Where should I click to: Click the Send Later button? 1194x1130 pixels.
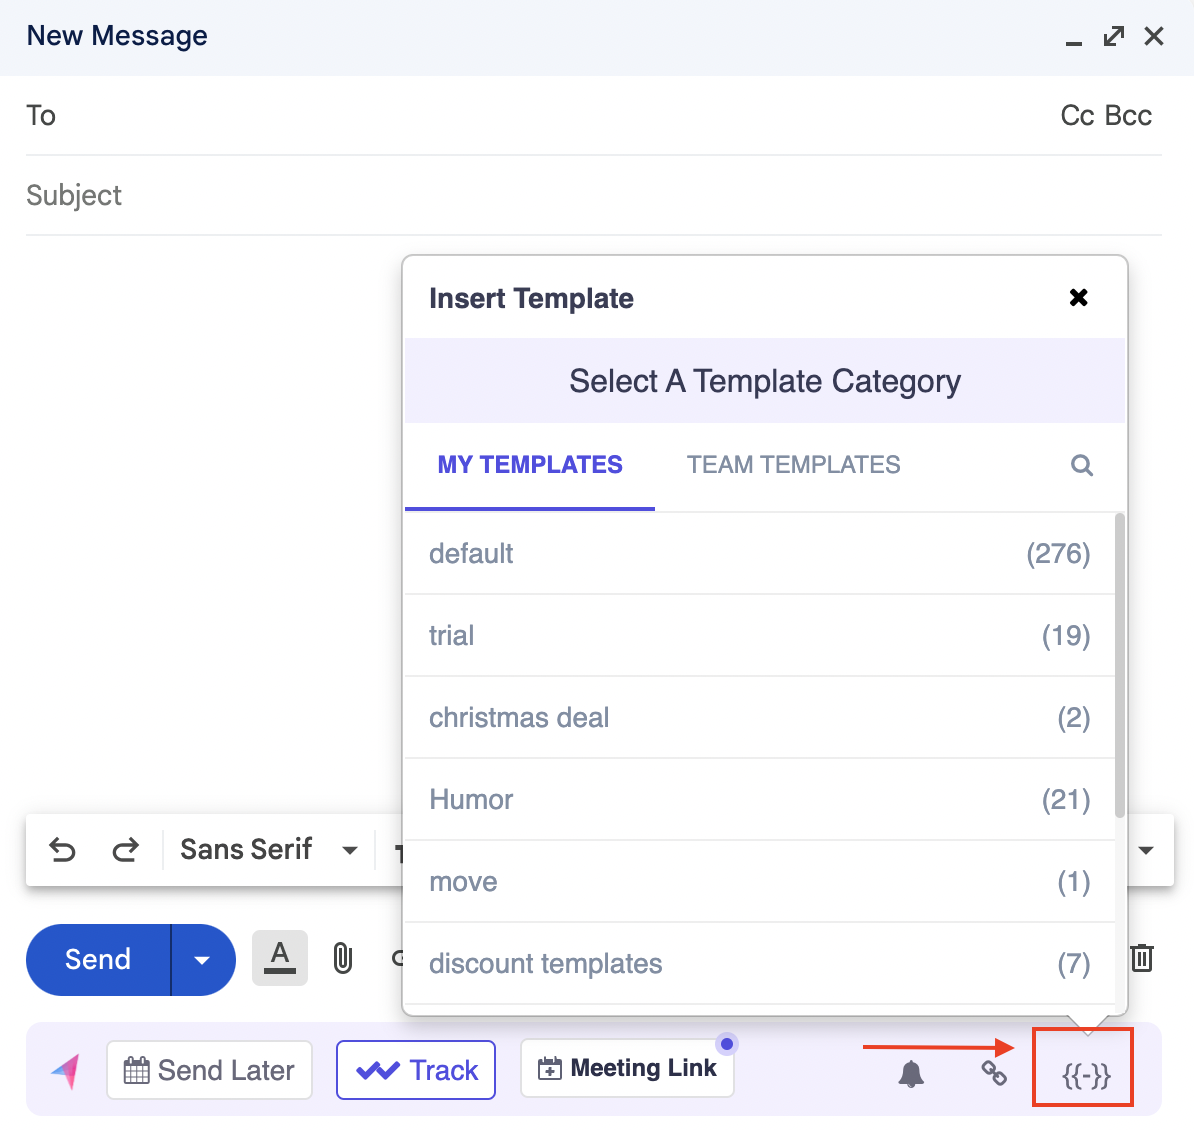click(209, 1070)
